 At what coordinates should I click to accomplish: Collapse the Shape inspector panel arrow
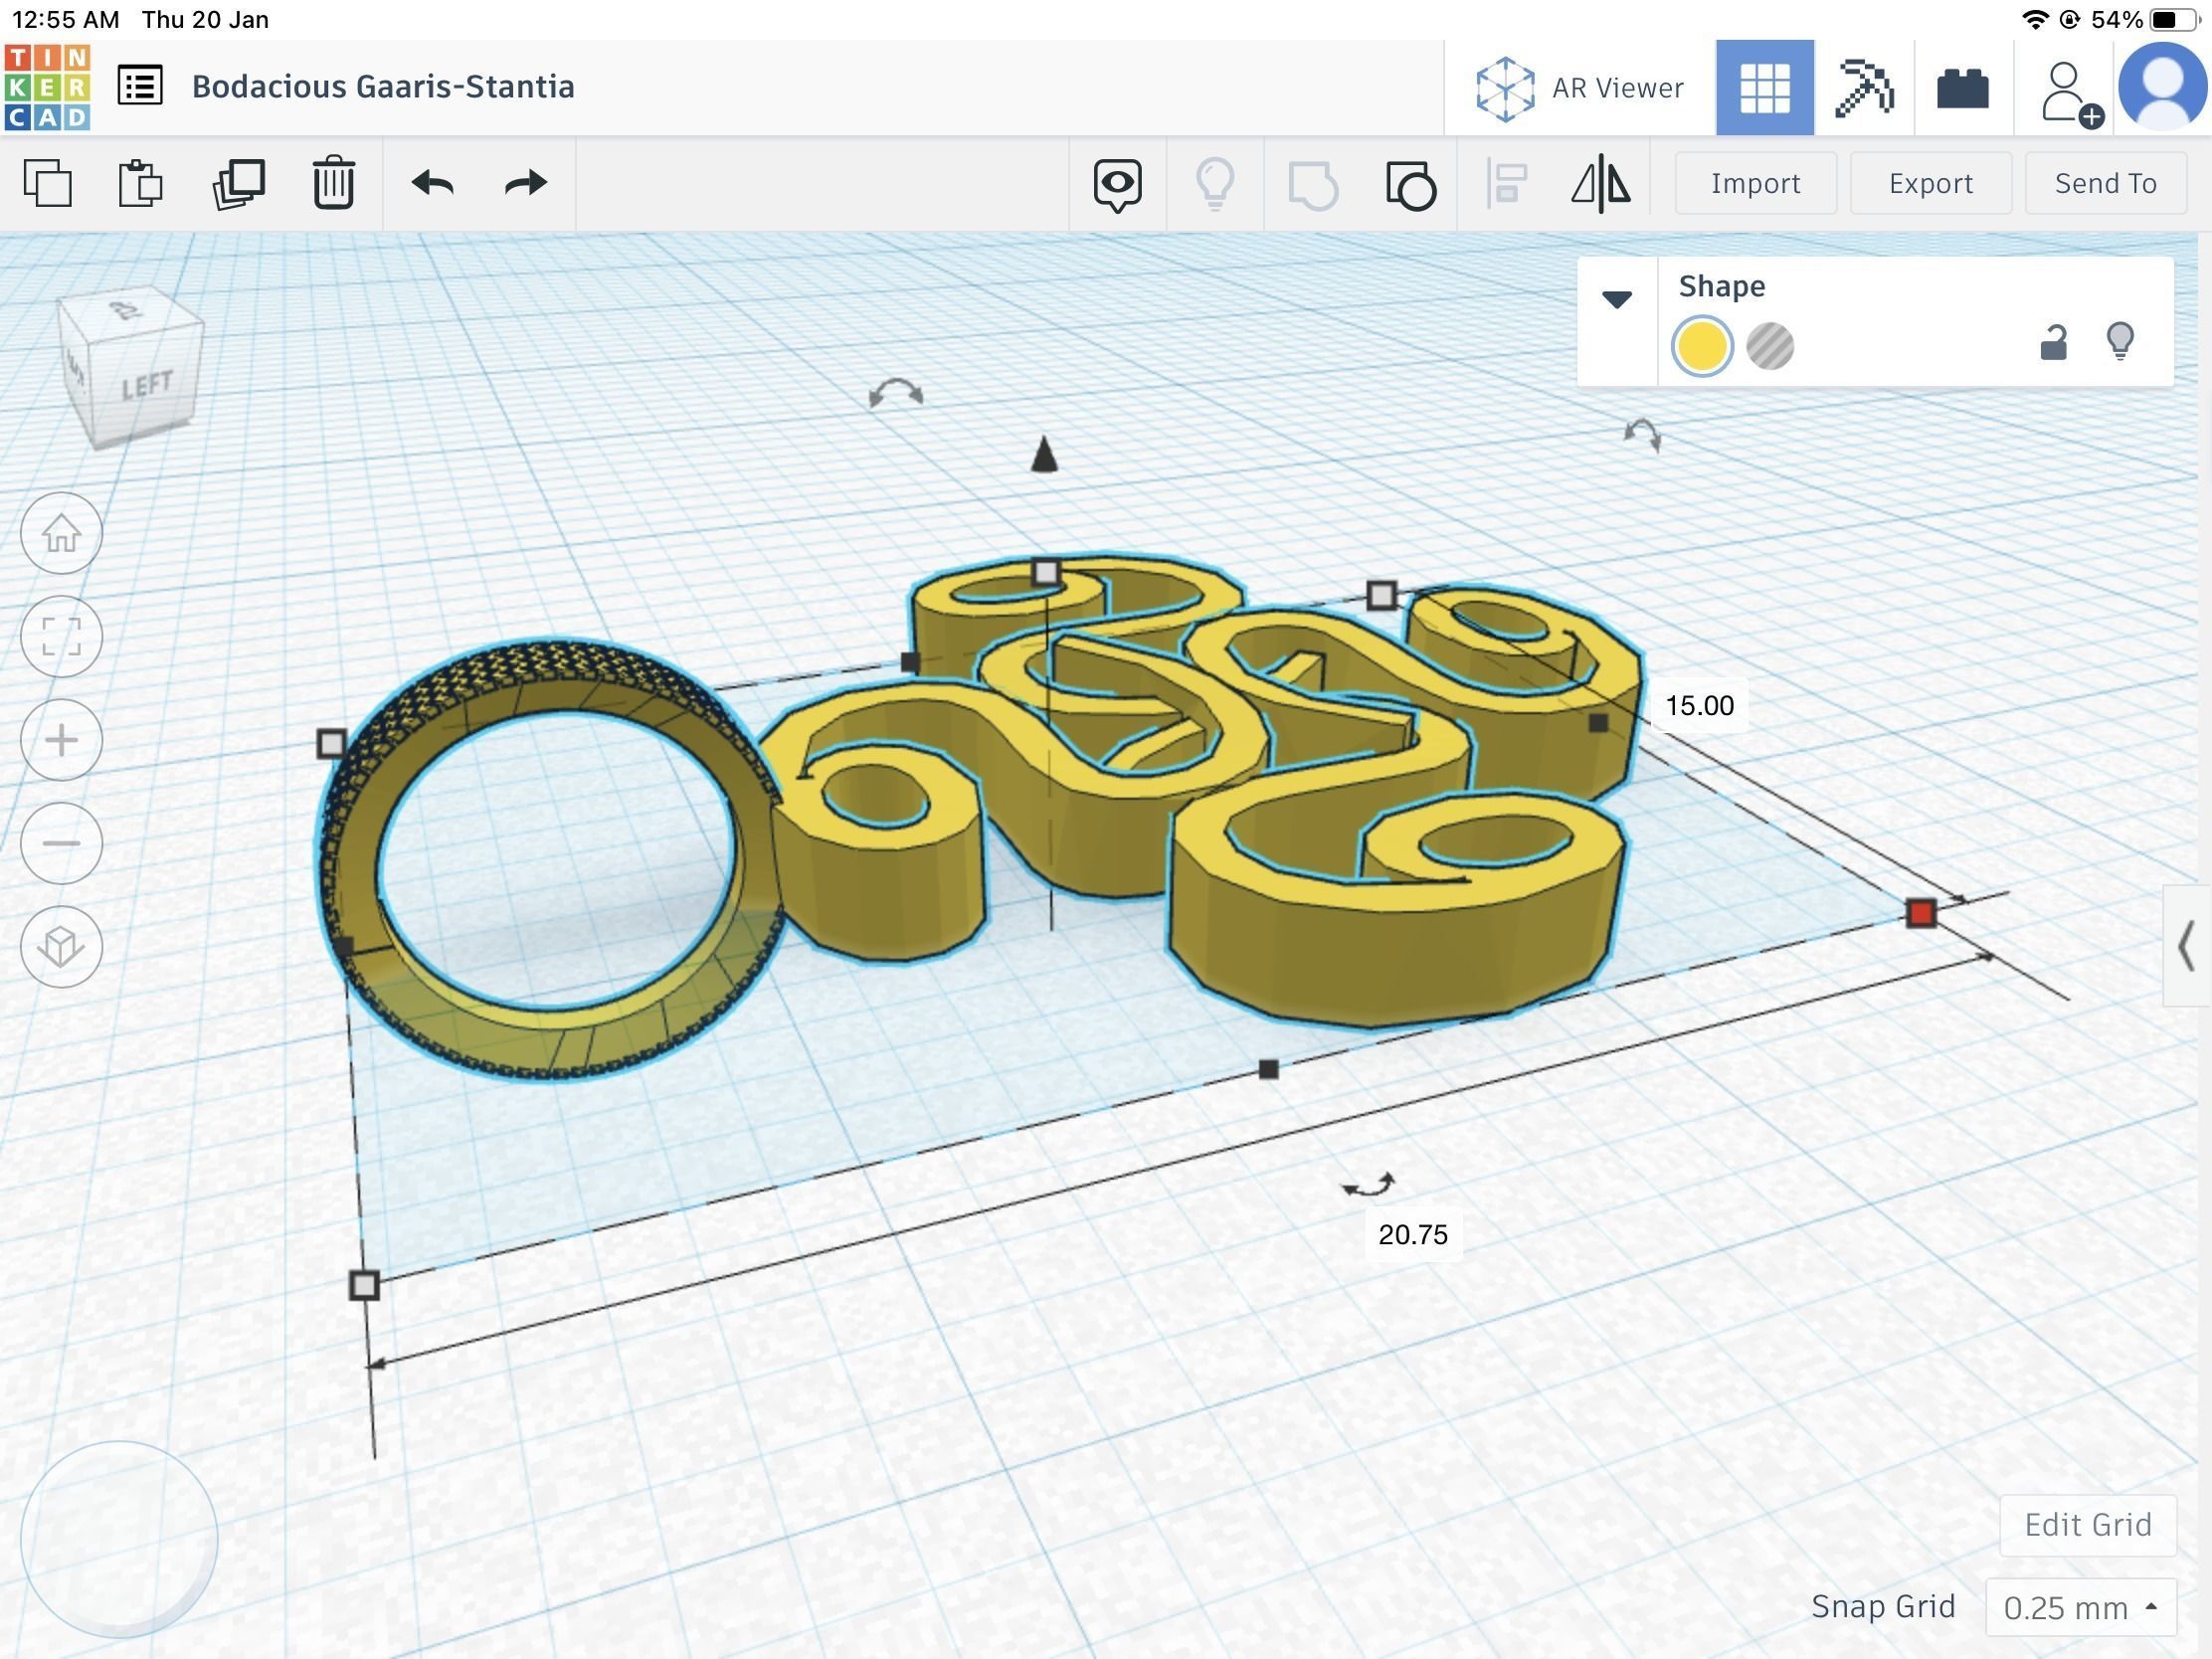pos(1617,298)
